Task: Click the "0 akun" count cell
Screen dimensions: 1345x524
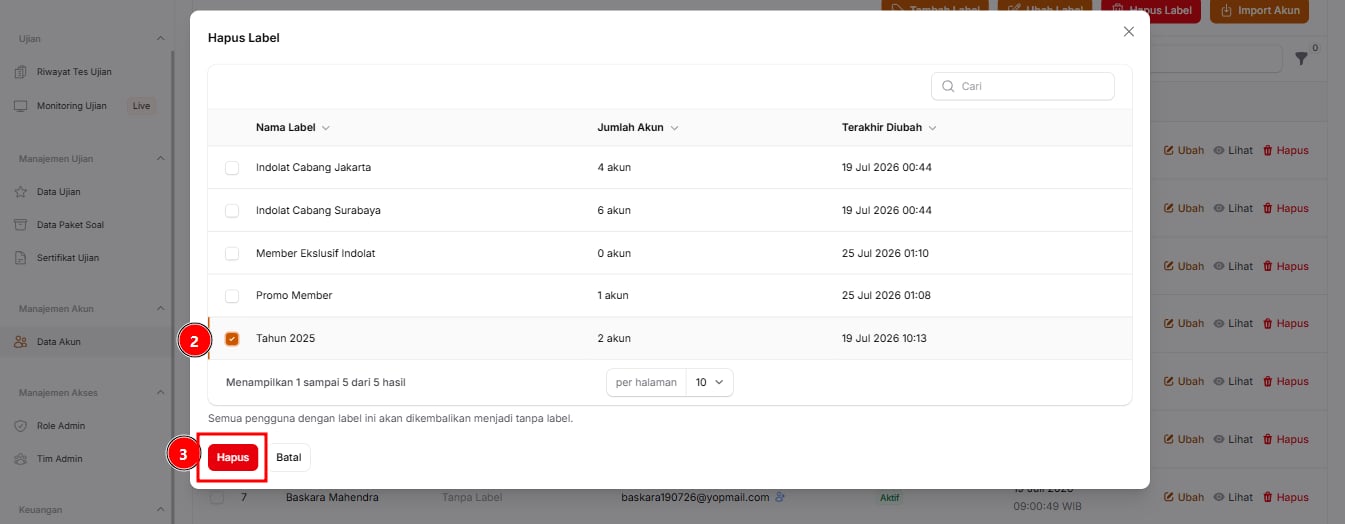Action: coord(614,254)
